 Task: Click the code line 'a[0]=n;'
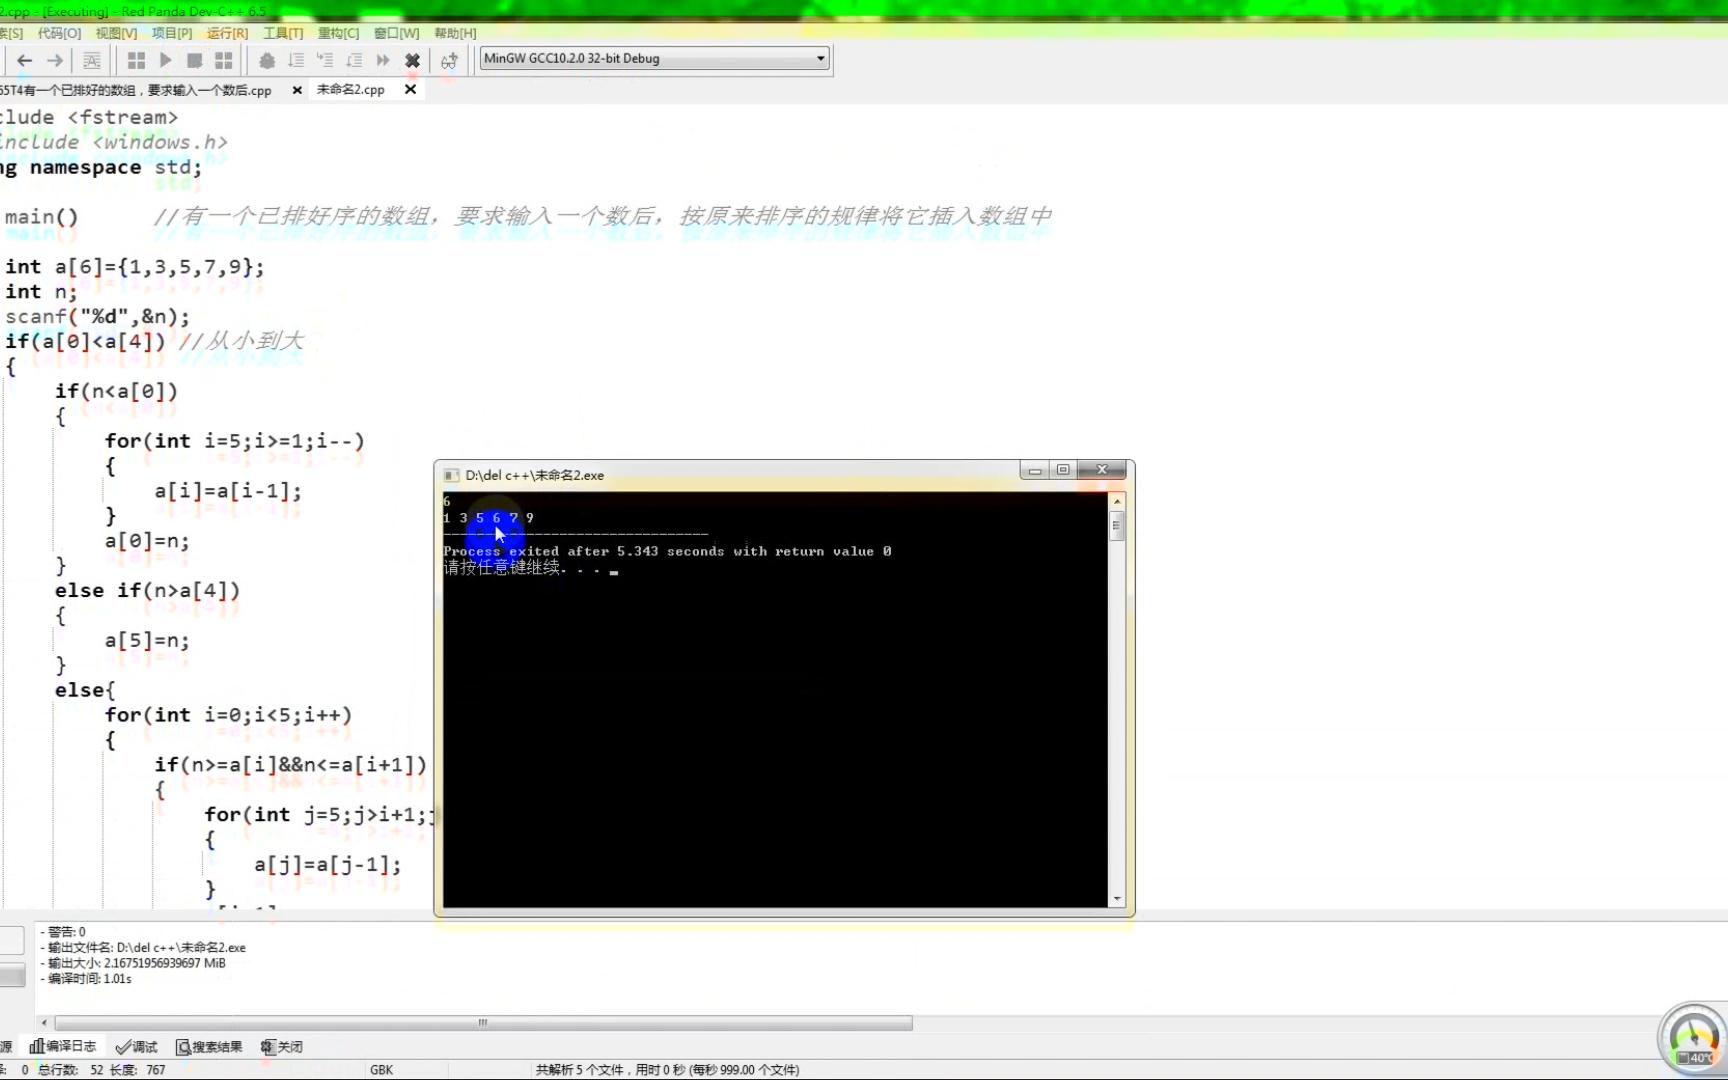pyautogui.click(x=147, y=541)
